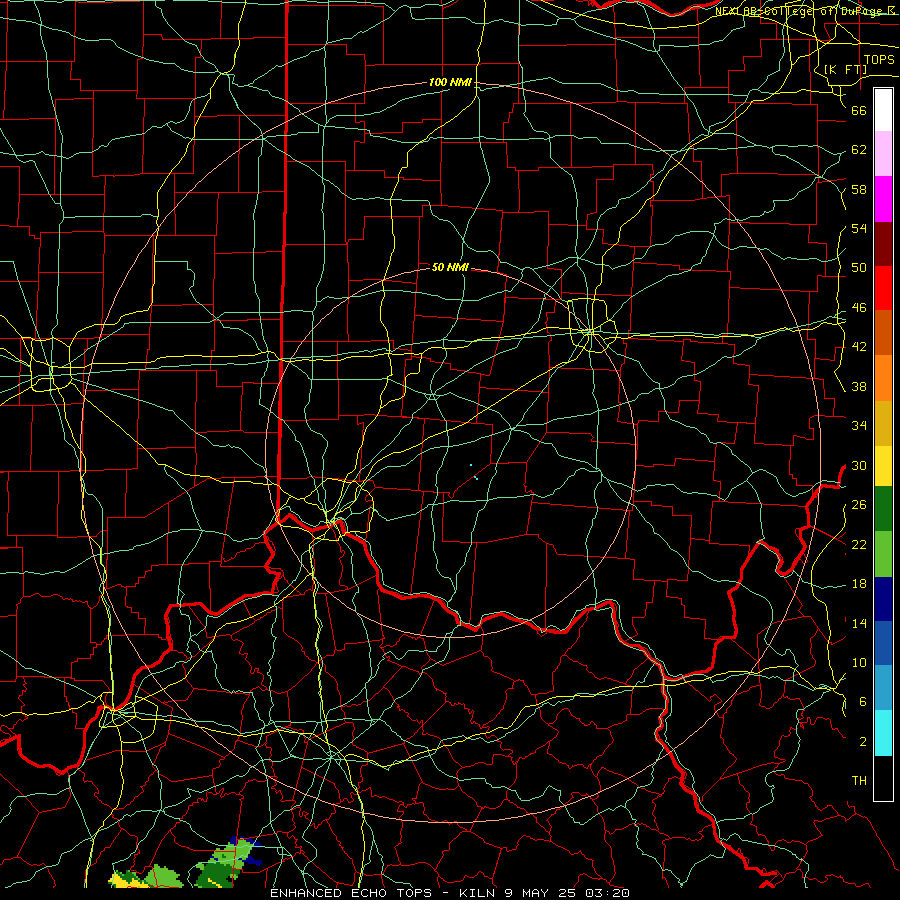Click the "TOPS" legend heading
Image resolution: width=900 pixels, height=900 pixels.
879,59
